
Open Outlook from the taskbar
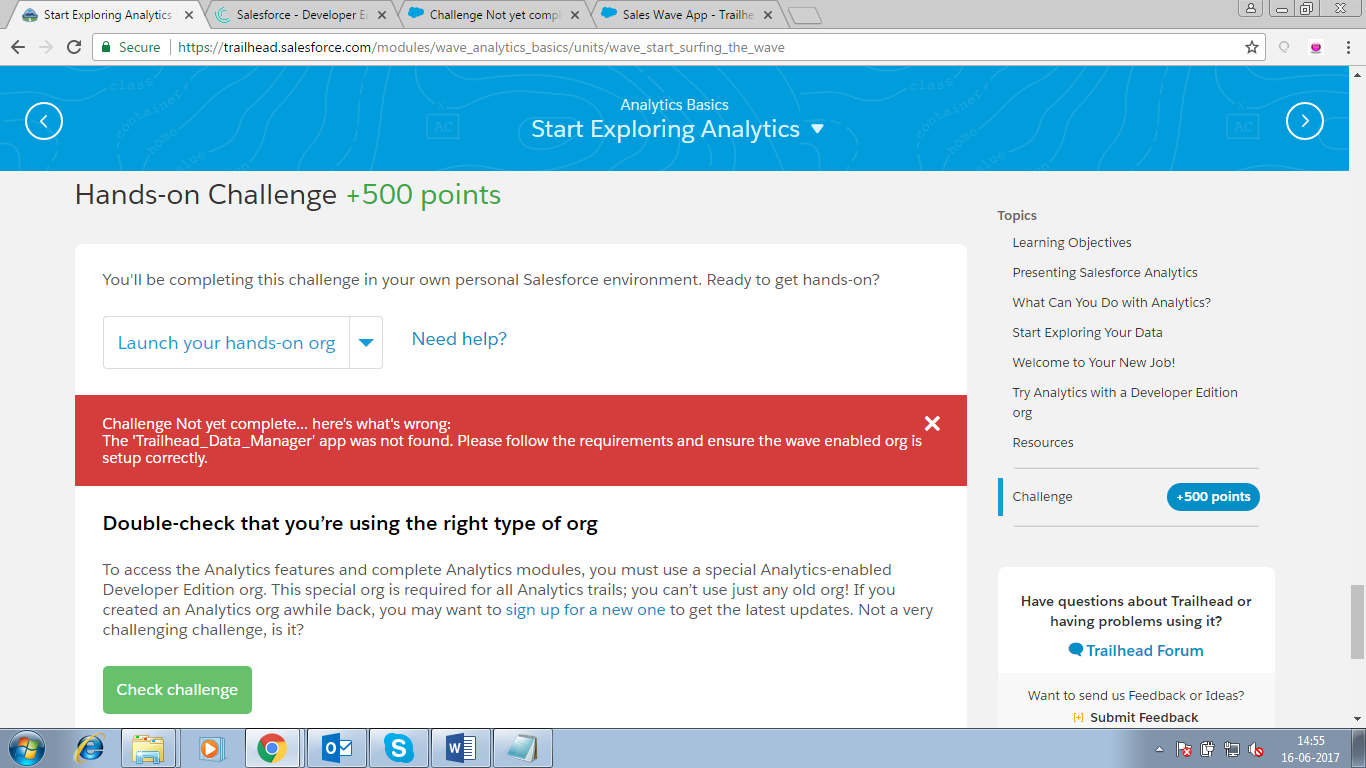[x=337, y=748]
